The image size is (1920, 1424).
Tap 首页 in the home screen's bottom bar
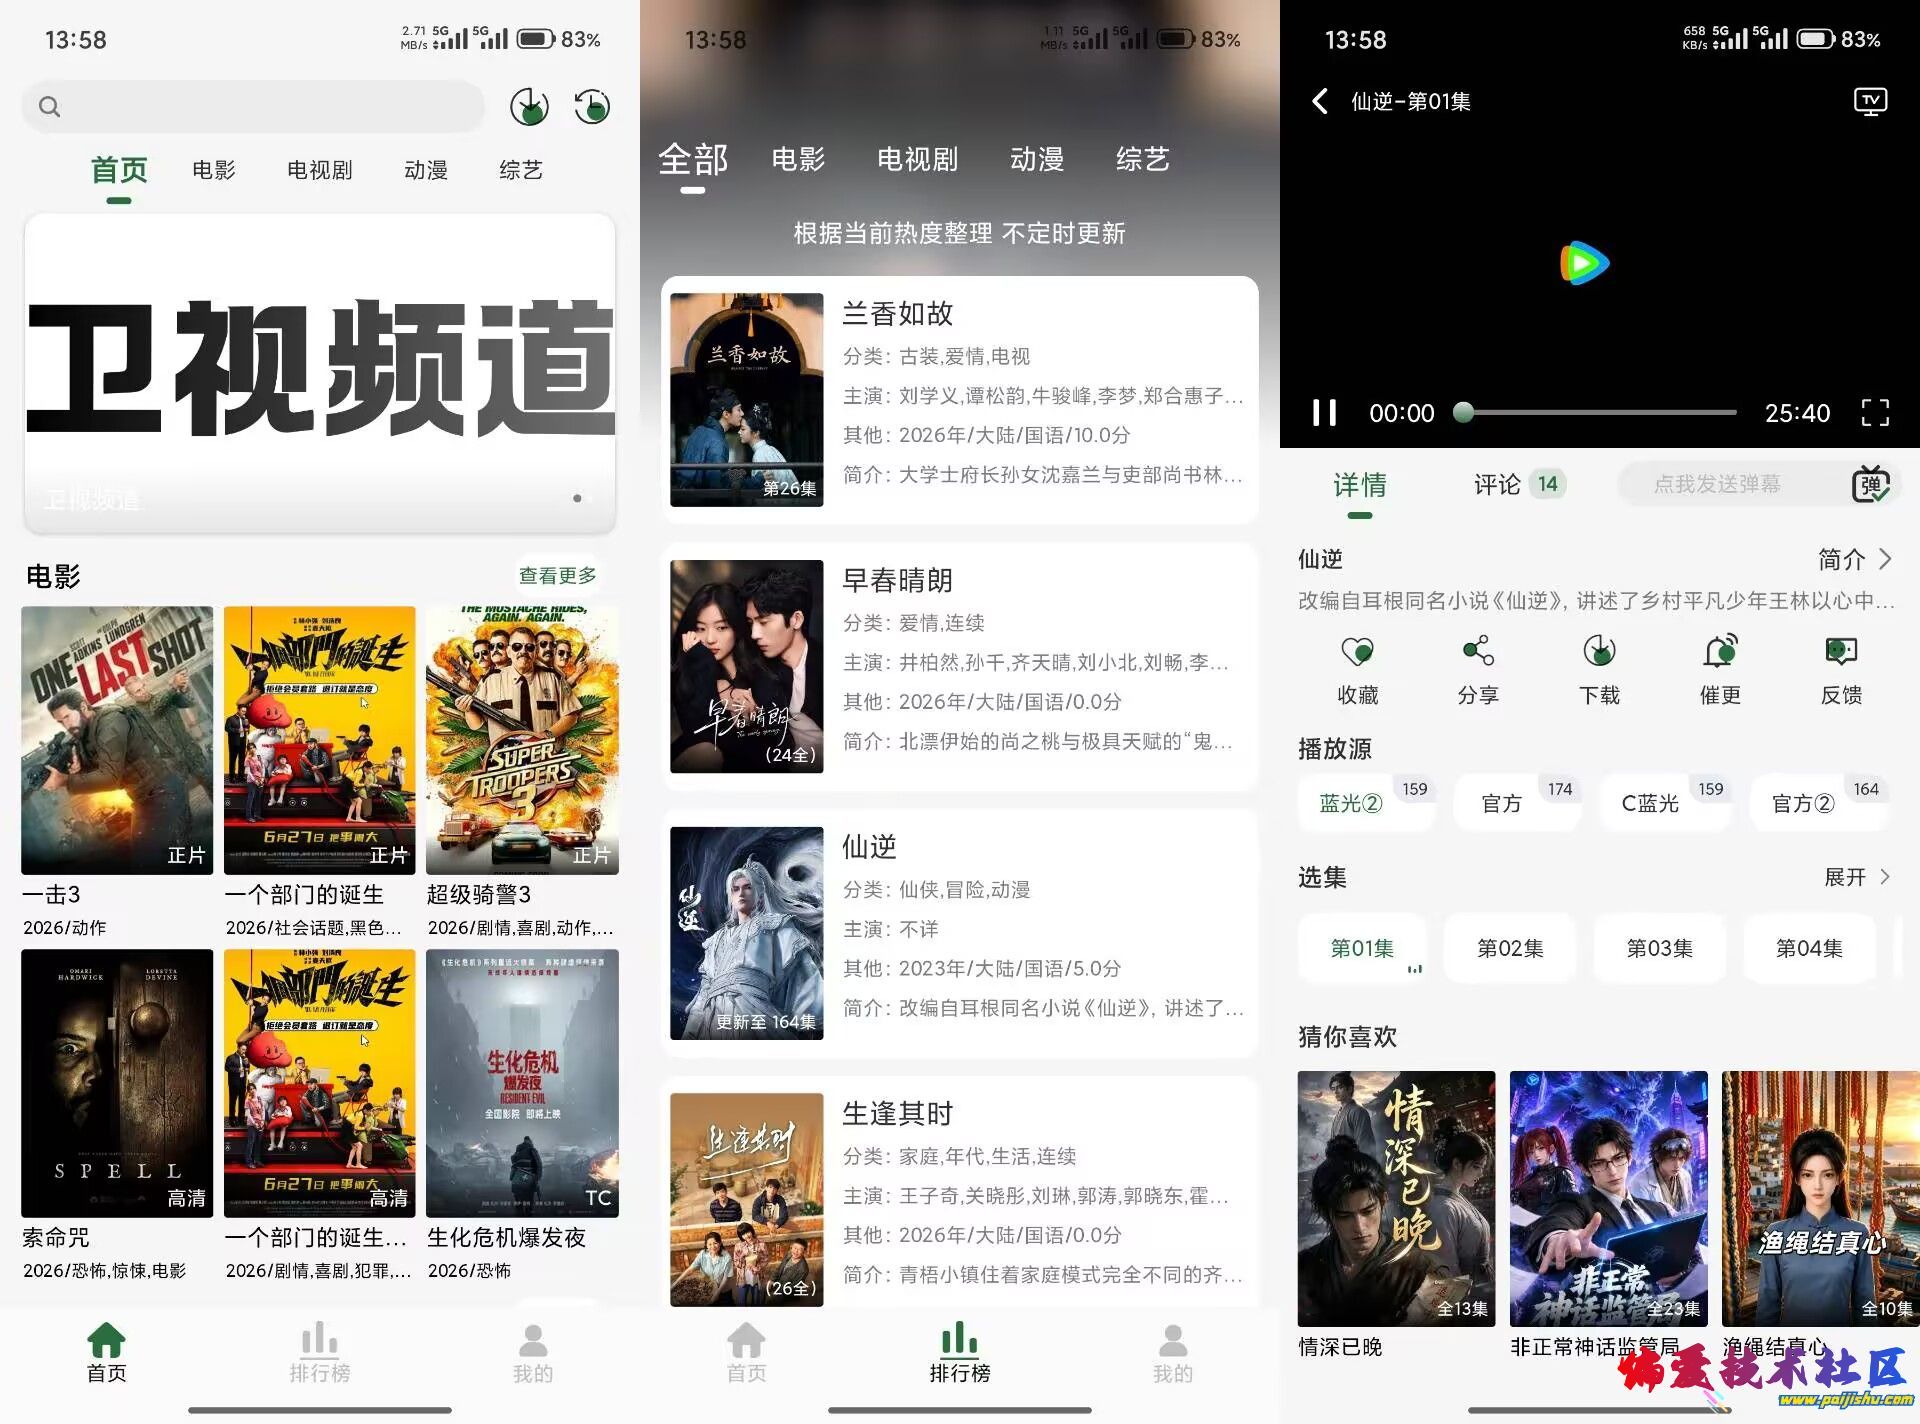(x=107, y=1353)
